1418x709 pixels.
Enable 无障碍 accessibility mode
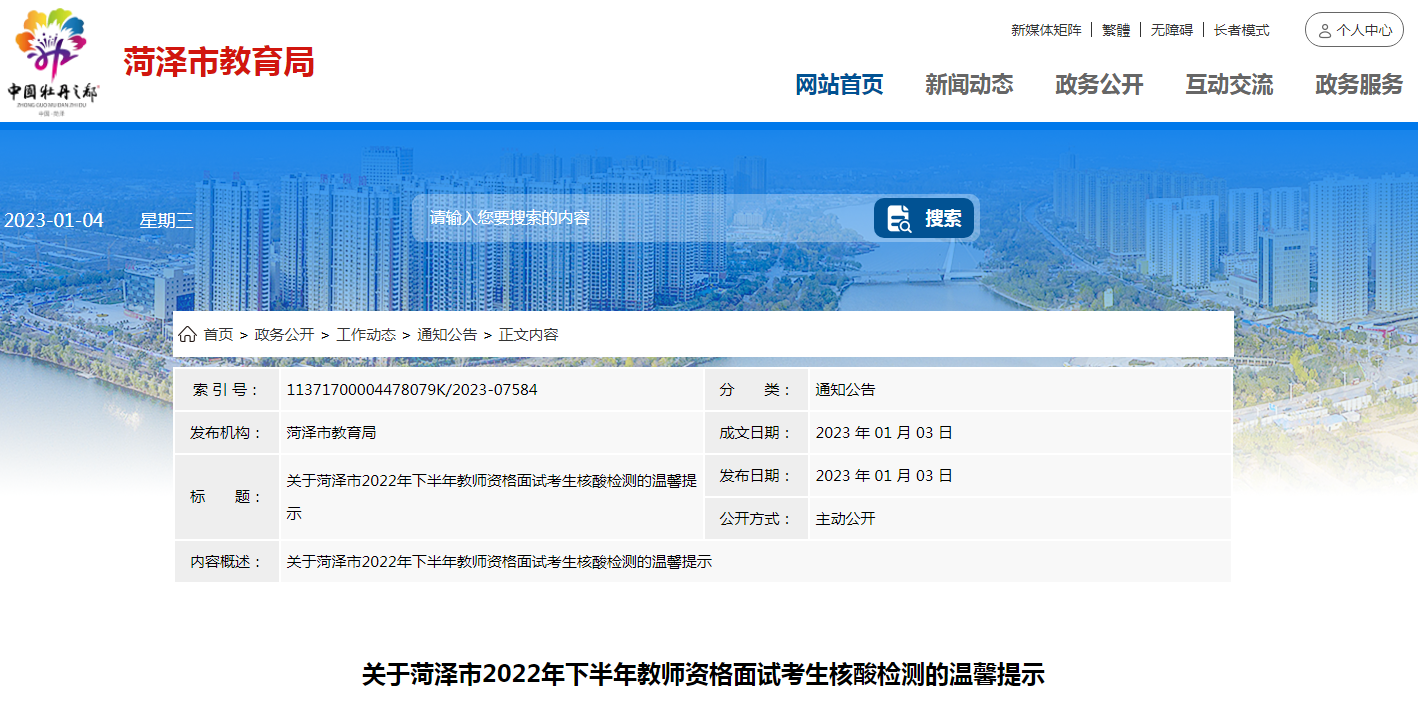(x=1171, y=30)
